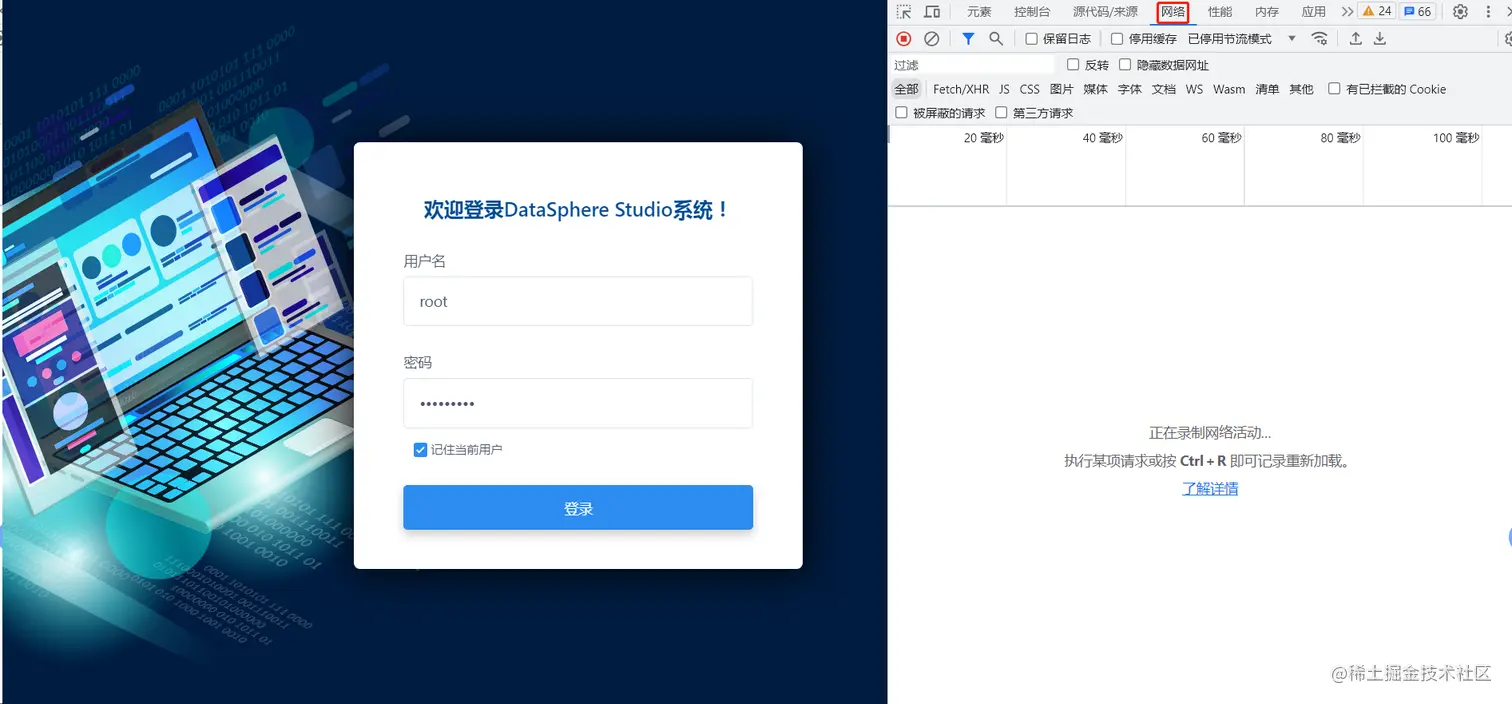
Task: Filter requests by 文档 documents
Action: pyautogui.click(x=1164, y=89)
